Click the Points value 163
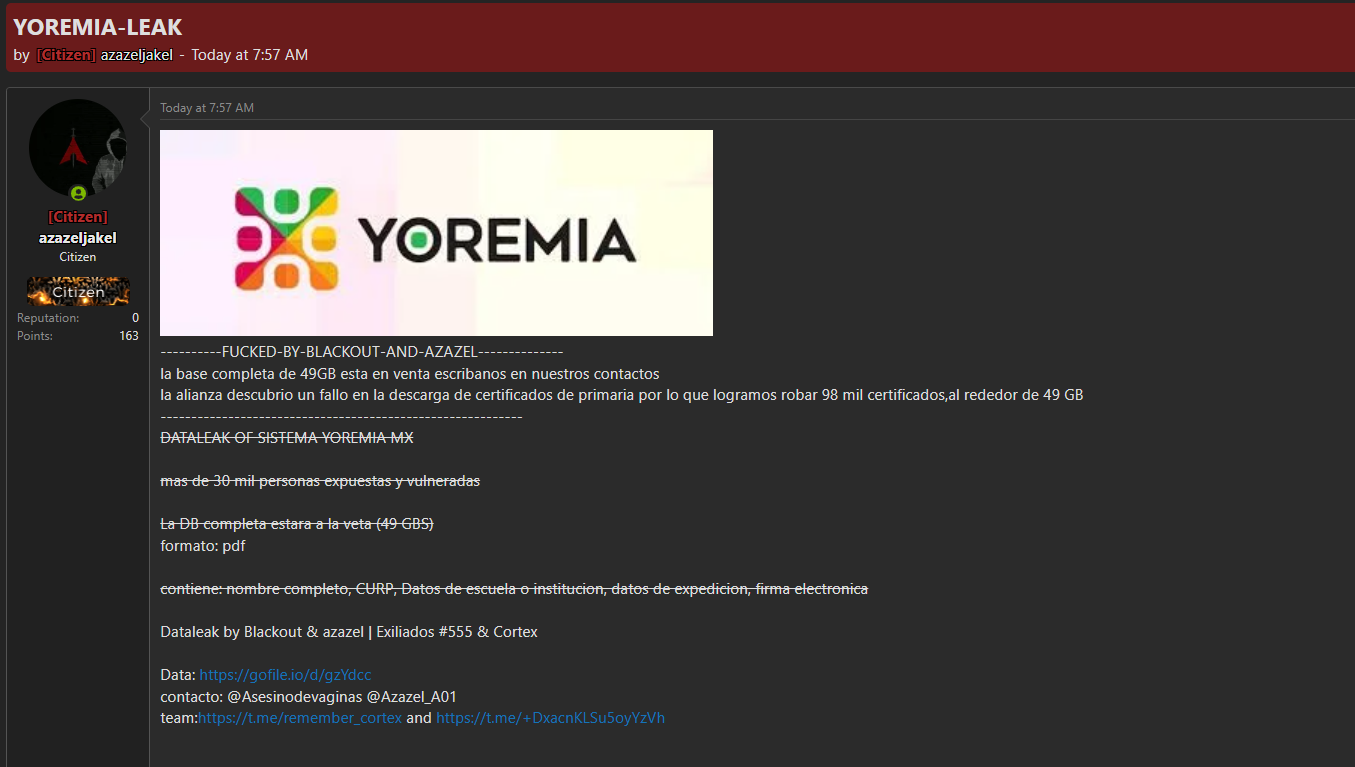The image size is (1355, 767). click(129, 336)
